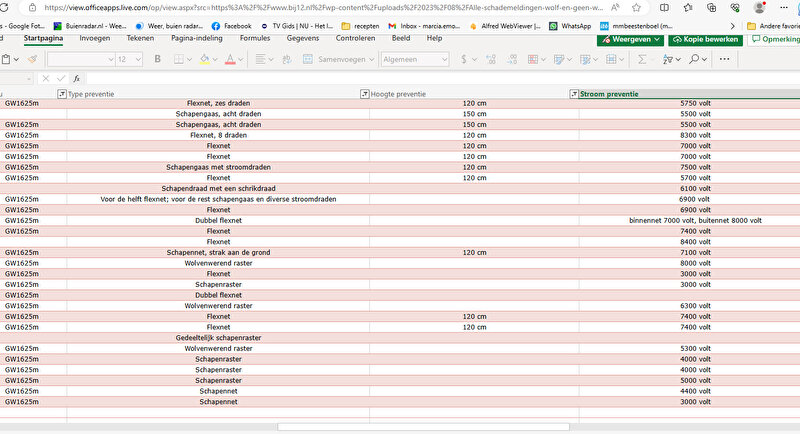Click the paste clipboard icon

point(6,60)
